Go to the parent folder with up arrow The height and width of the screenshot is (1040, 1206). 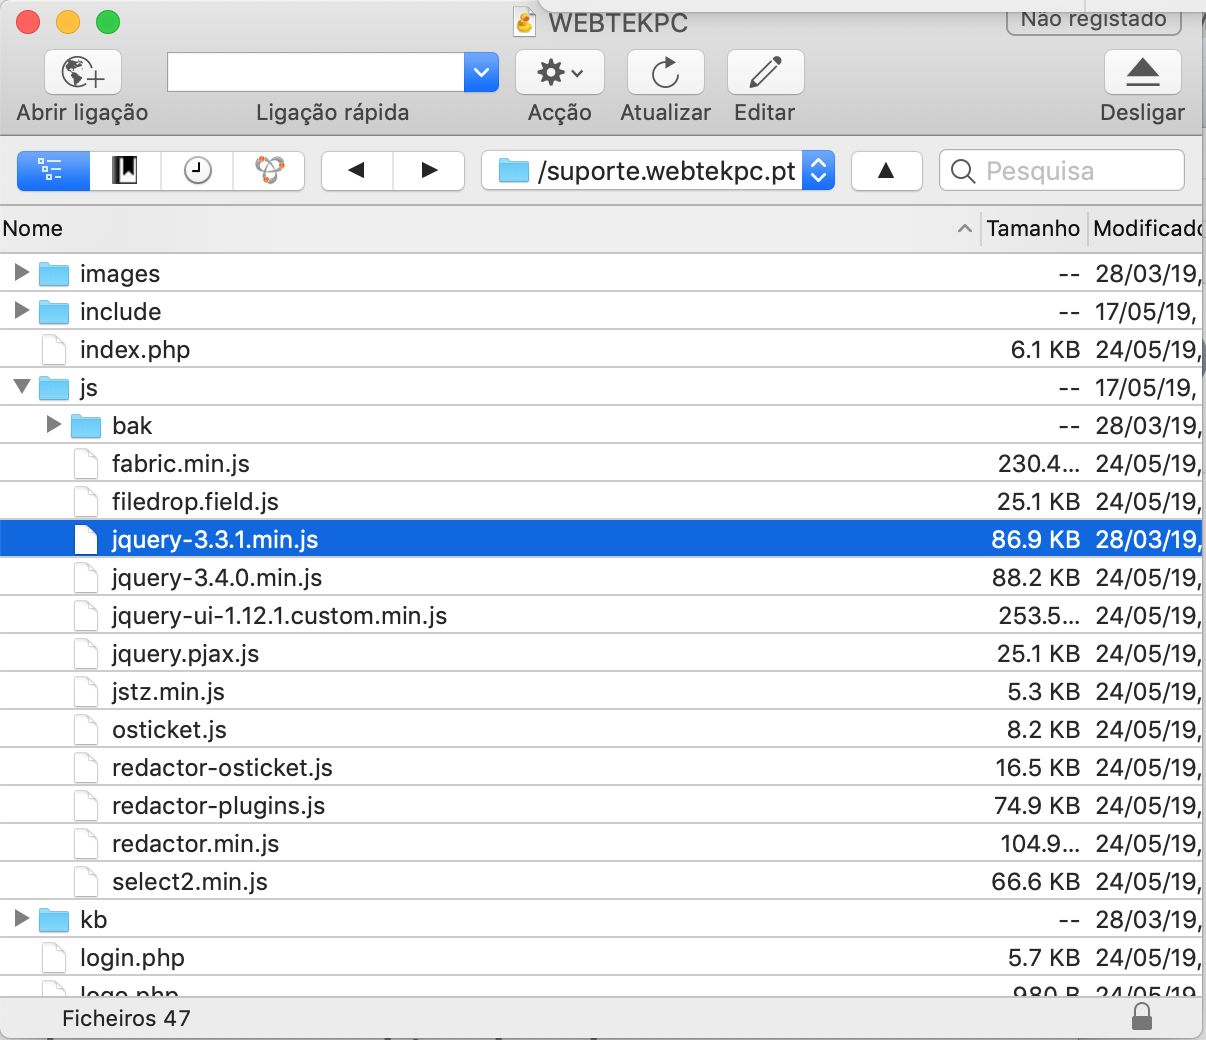[x=885, y=171]
